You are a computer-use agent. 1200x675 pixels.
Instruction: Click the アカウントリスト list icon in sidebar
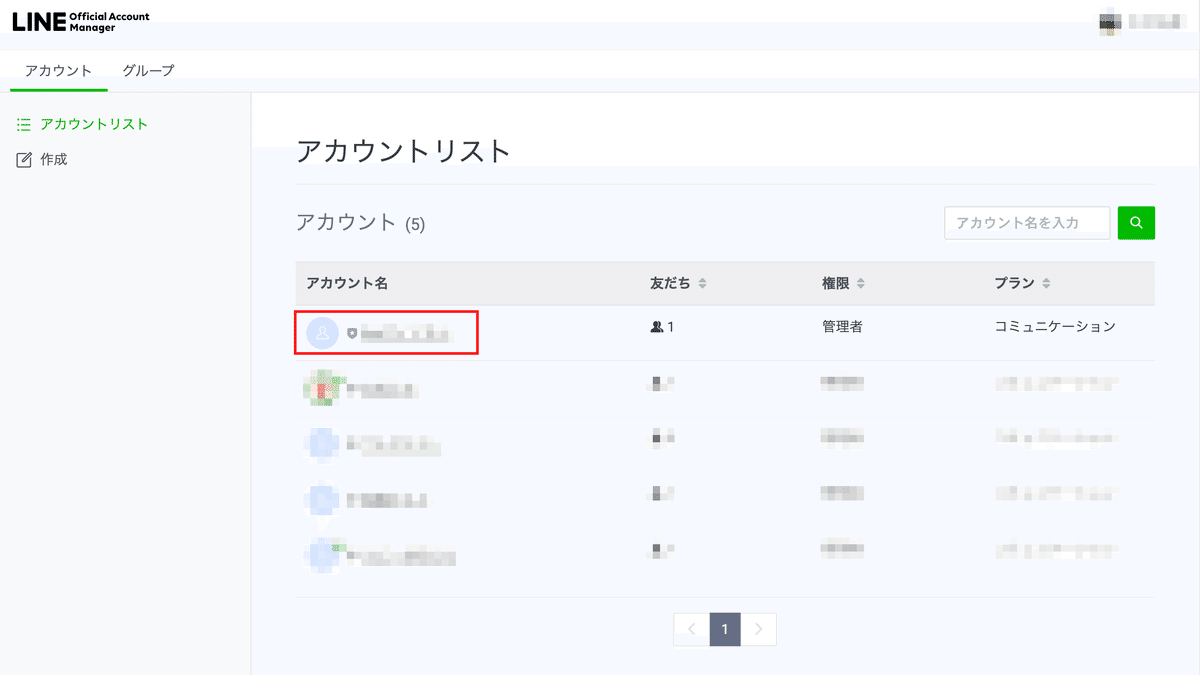point(23,124)
